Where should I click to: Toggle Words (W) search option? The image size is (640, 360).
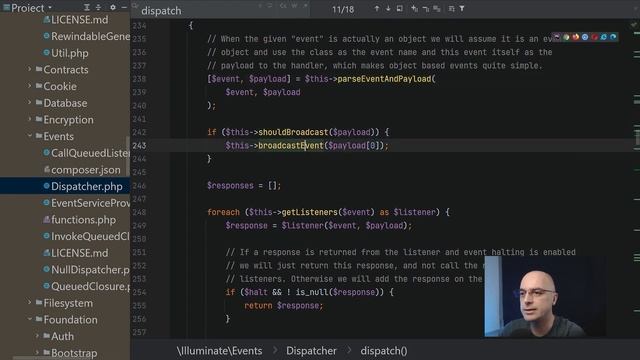tap(294, 6)
